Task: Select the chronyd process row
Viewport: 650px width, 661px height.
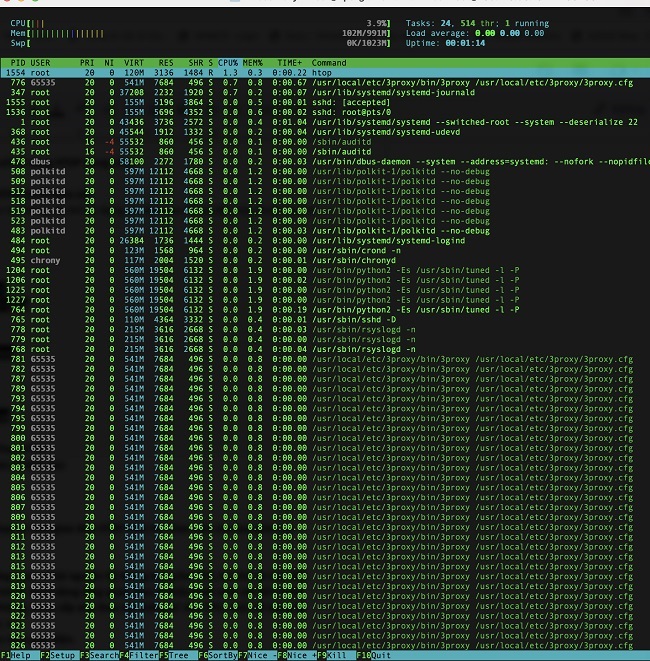Action: click(x=325, y=261)
